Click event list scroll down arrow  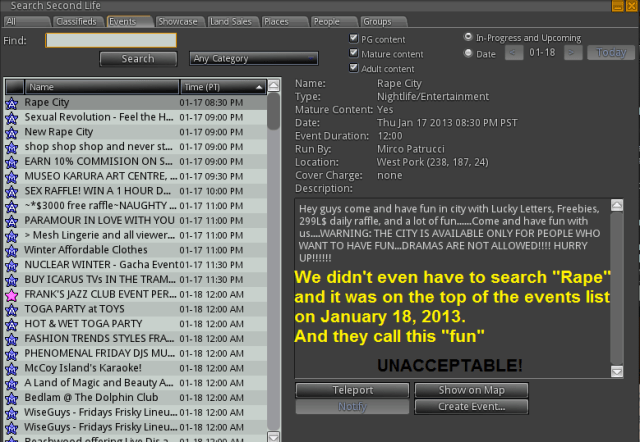274,437
